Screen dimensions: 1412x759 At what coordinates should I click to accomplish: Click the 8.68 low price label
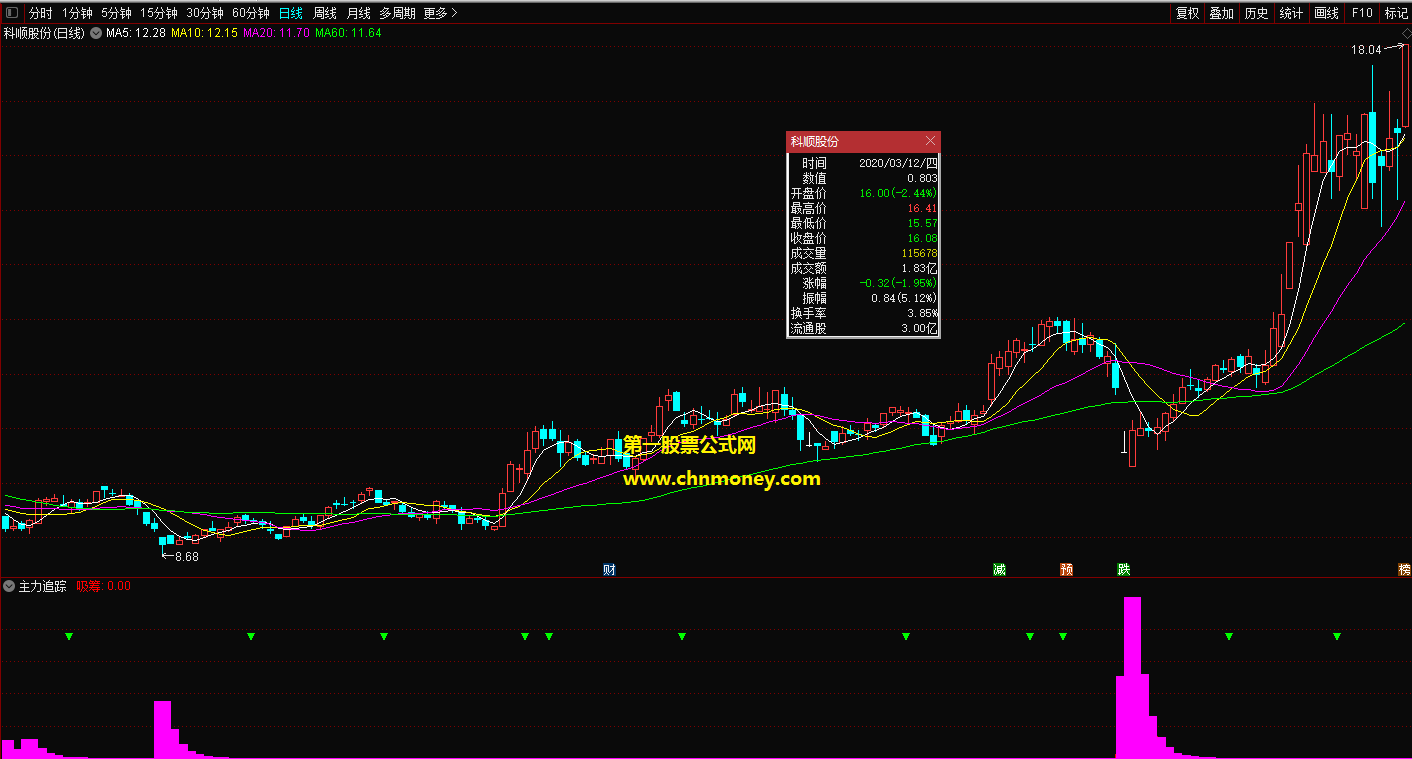tap(186, 557)
